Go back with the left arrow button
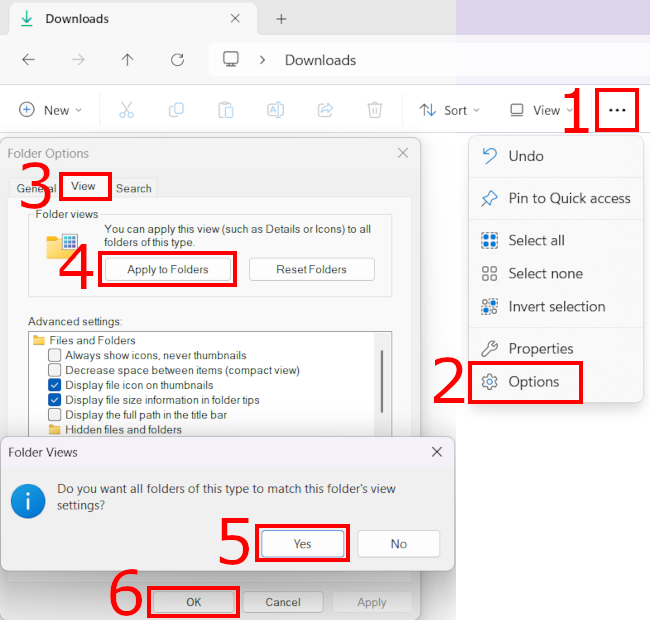The height and width of the screenshot is (620, 650). coord(28,60)
